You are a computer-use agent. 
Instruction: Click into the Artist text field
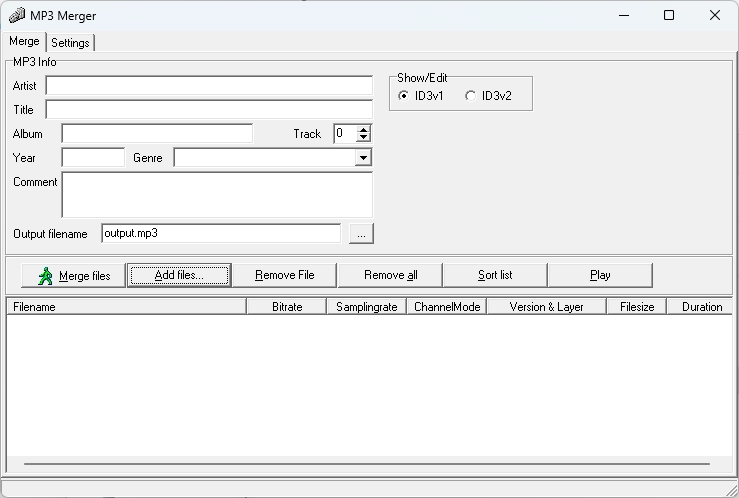pyautogui.click(x=209, y=86)
